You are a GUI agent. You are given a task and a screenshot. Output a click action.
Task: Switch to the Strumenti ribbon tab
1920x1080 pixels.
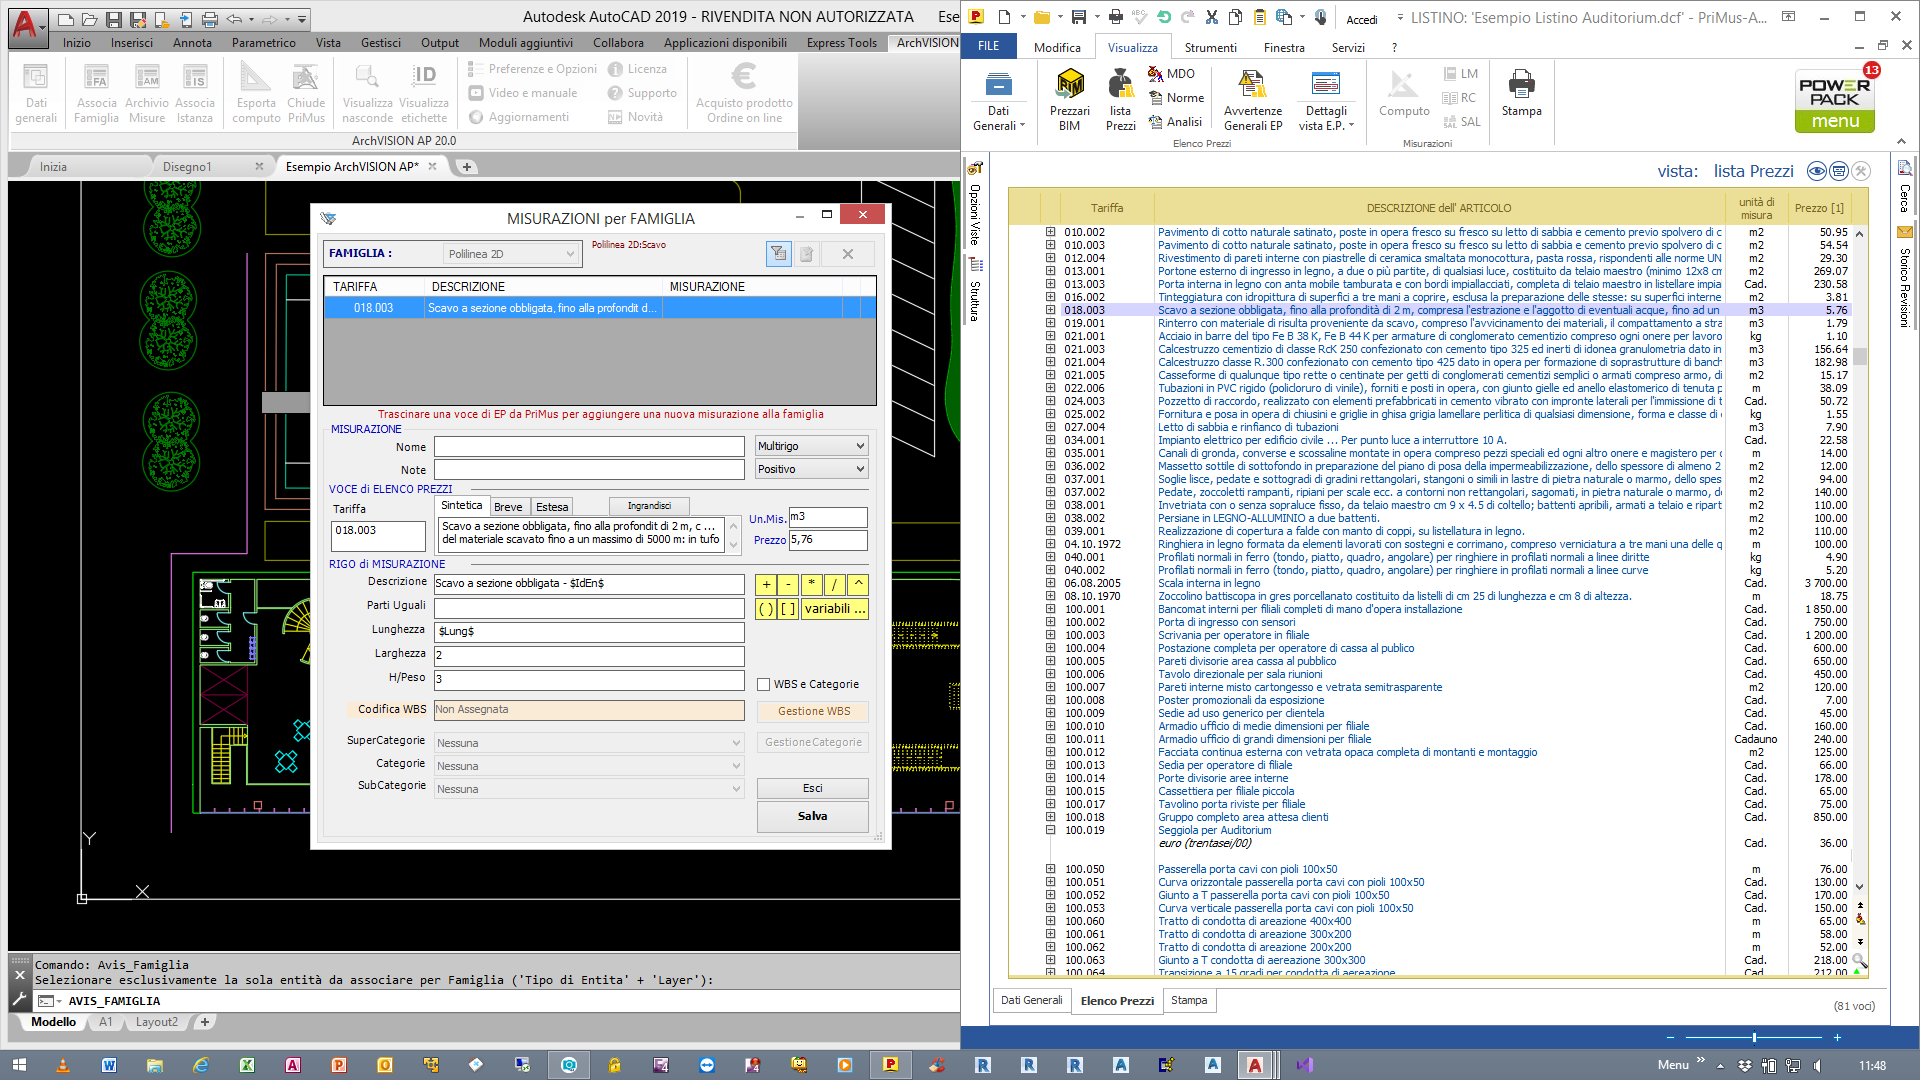point(1210,47)
